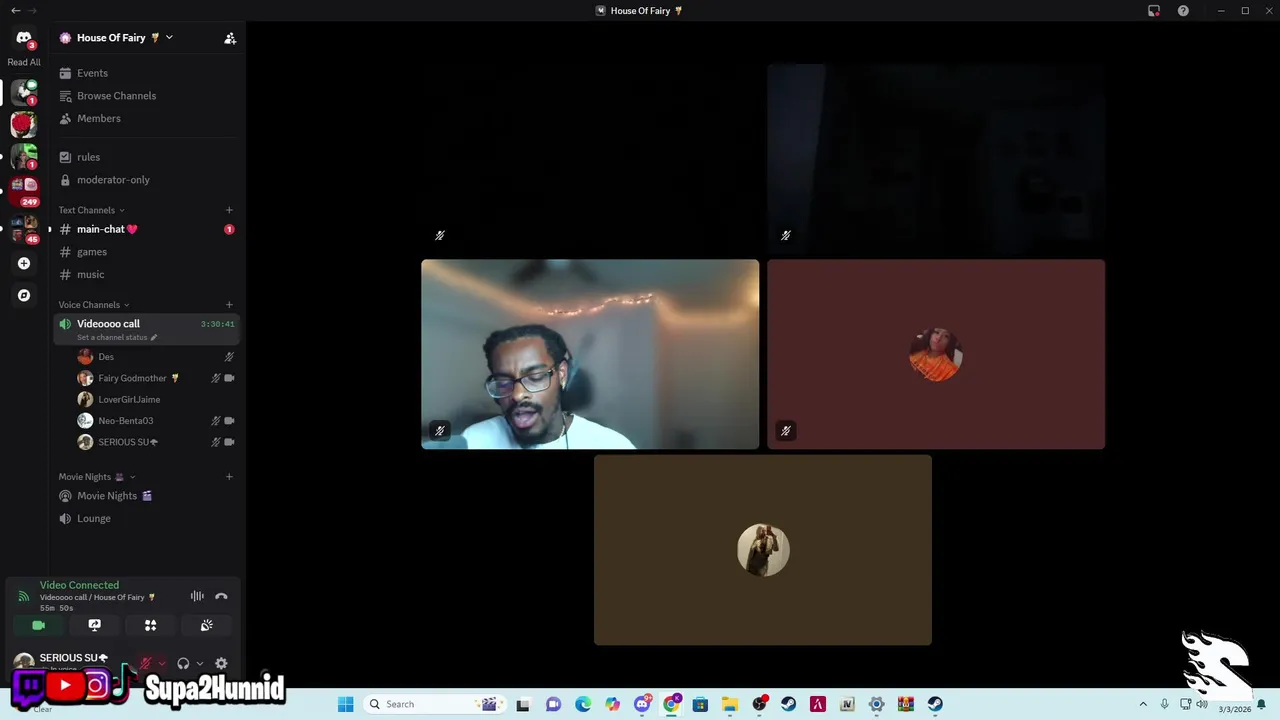The height and width of the screenshot is (720, 1280).
Task: Open the main-chat text channel
Action: [x=146, y=229]
